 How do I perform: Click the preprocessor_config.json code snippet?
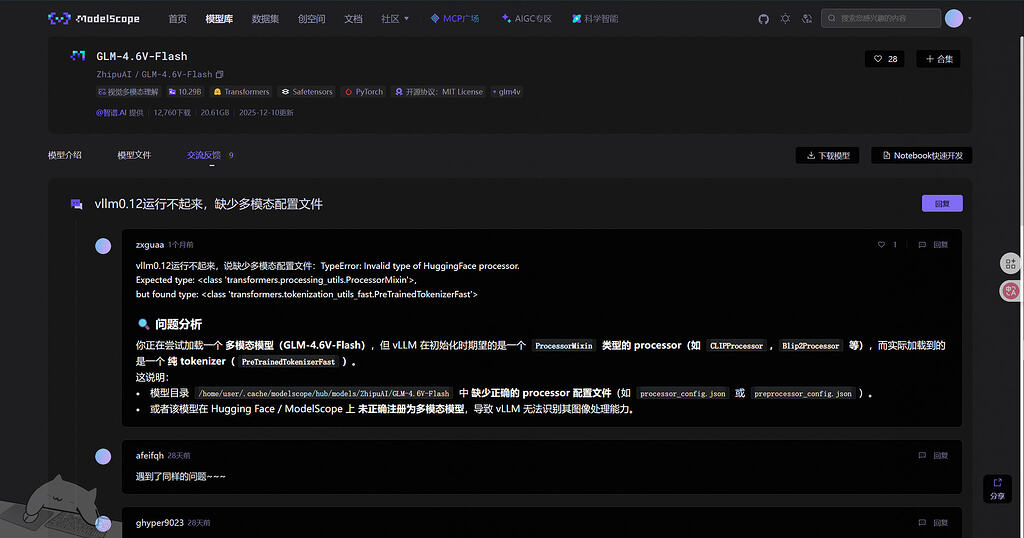803,394
